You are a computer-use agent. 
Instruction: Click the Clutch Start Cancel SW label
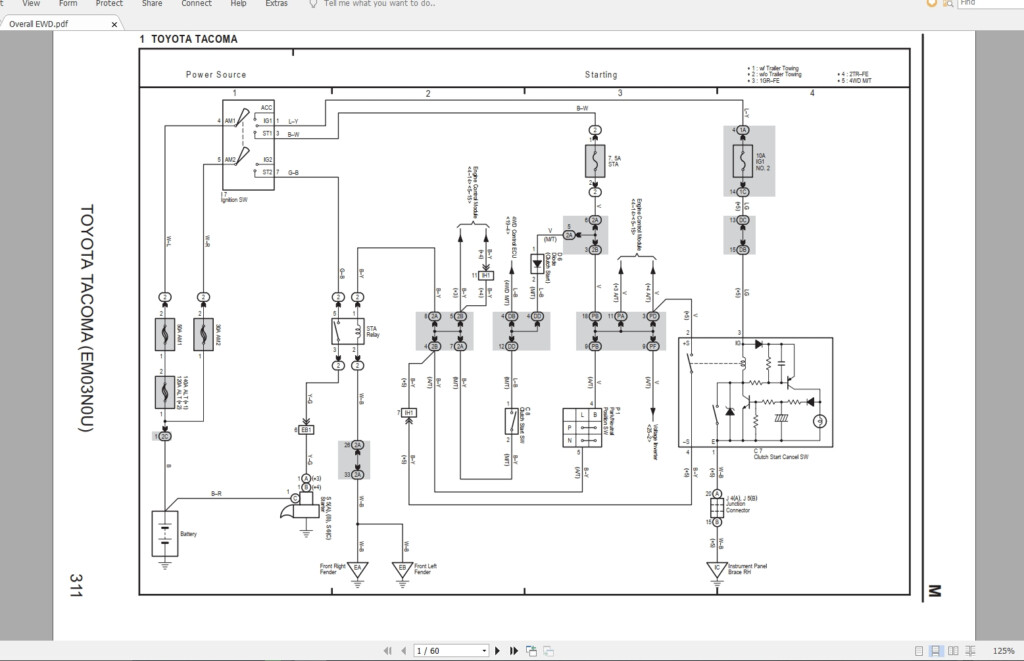[781, 457]
